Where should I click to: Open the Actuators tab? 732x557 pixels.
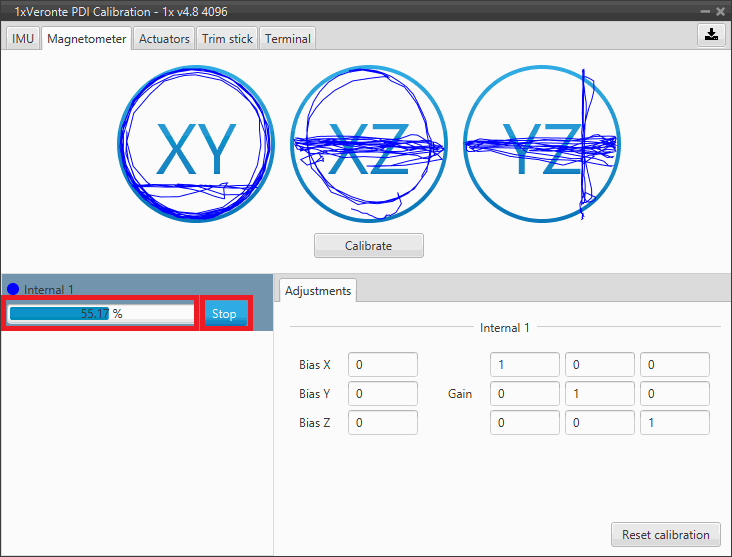tap(164, 39)
